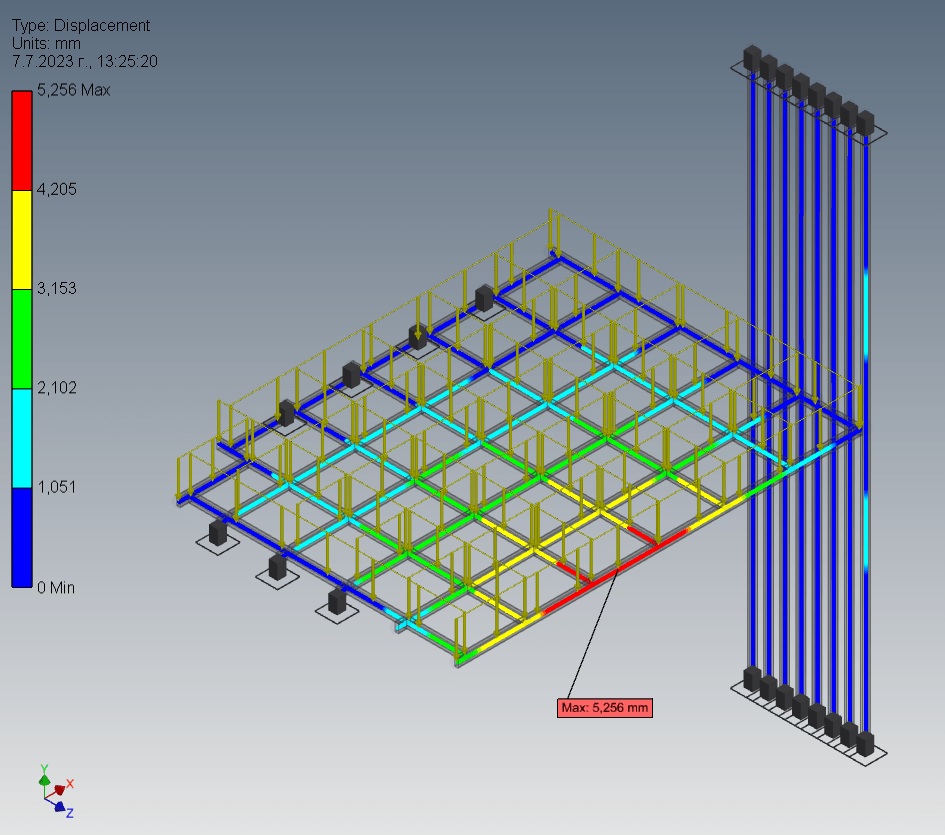Click the 7.7.2023 timestamp text
This screenshot has height=835, width=945.
tap(84, 62)
